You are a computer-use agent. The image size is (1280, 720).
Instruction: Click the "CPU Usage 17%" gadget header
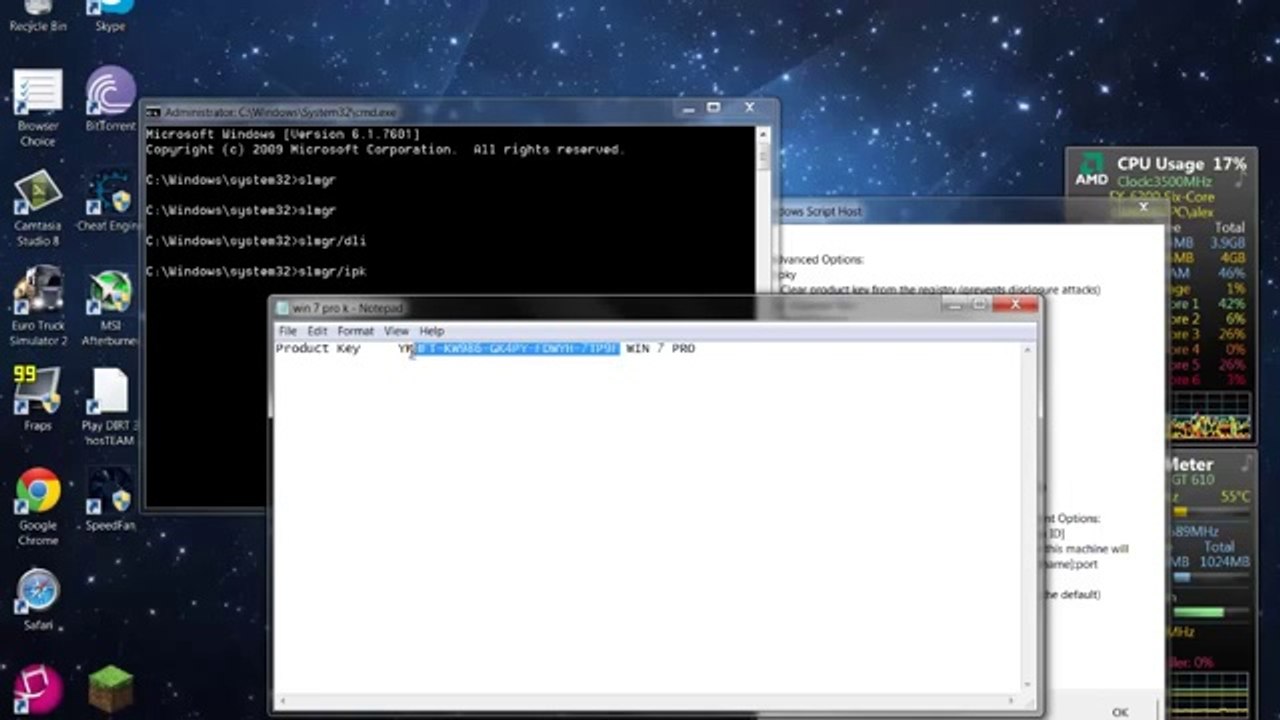1182,164
